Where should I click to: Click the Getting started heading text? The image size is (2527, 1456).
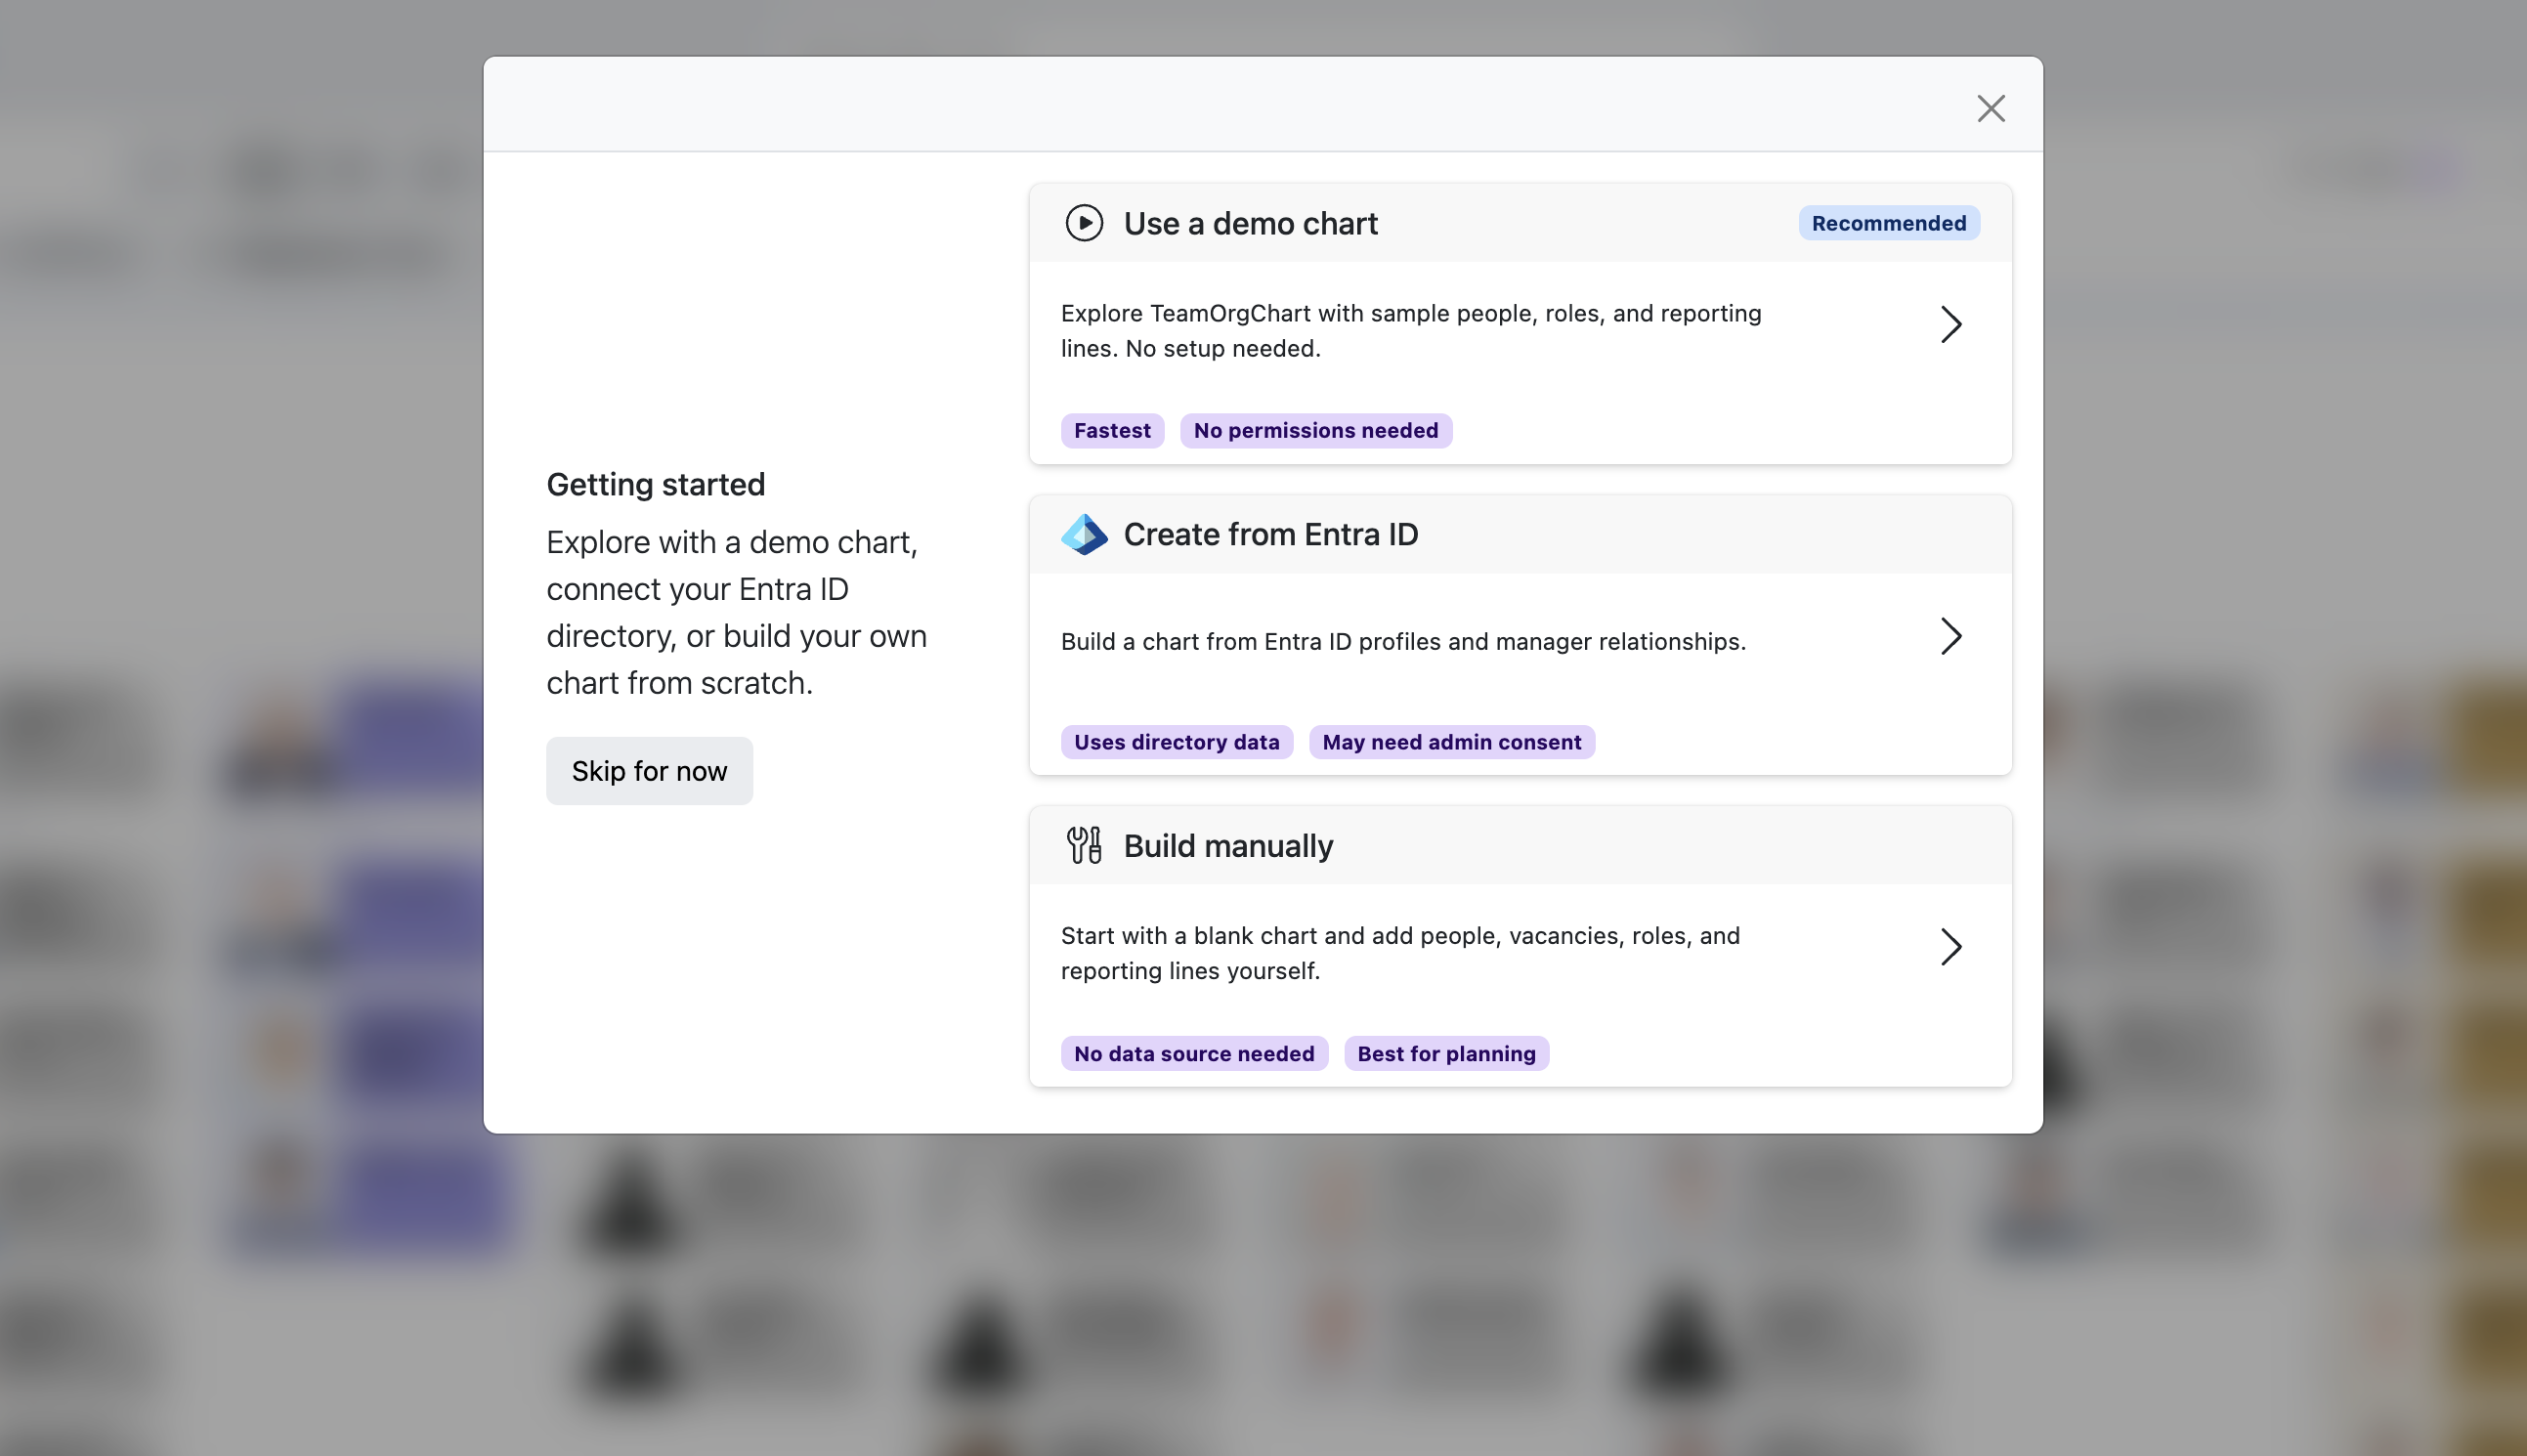tap(655, 485)
